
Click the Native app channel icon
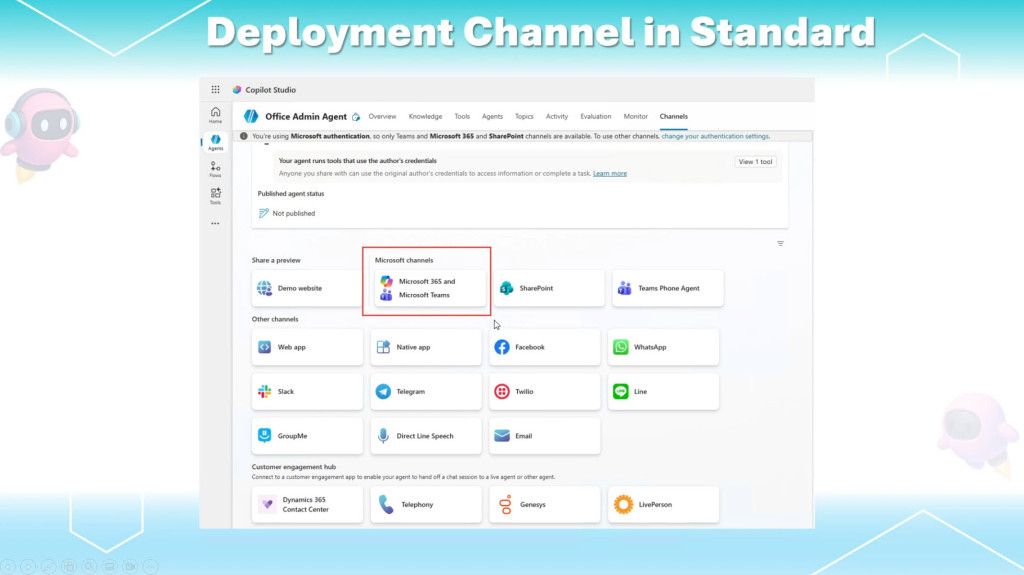tap(383, 347)
